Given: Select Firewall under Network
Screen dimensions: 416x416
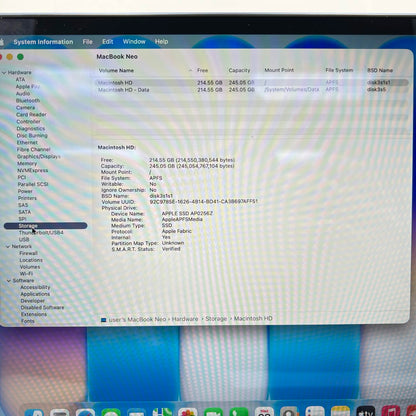Looking at the screenshot, I should click(x=28, y=253).
